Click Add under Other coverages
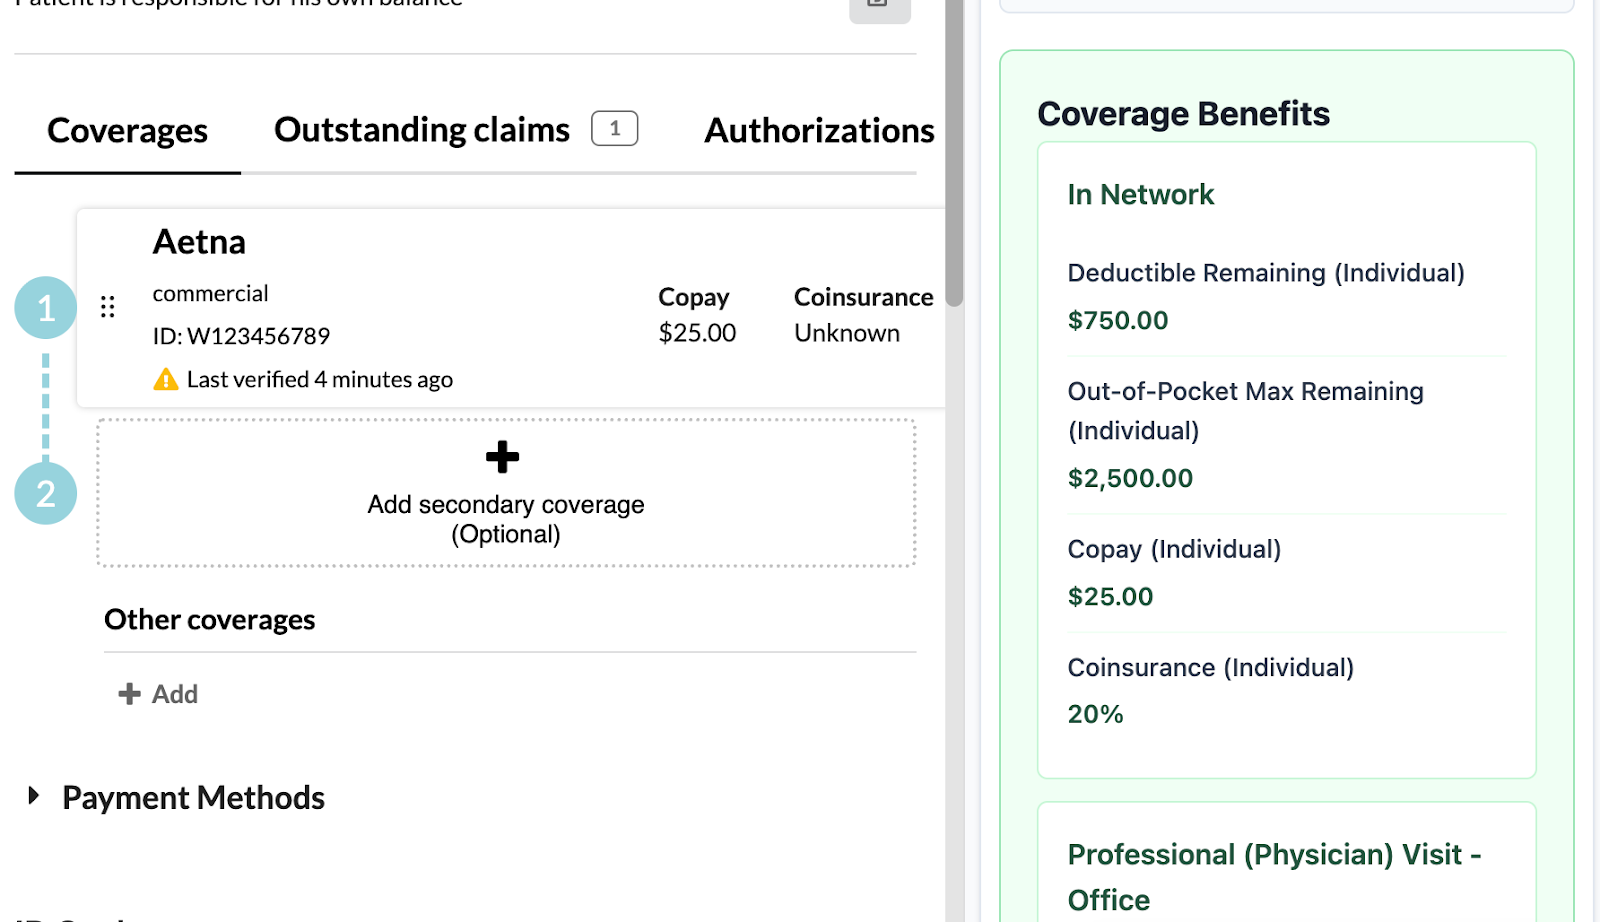The image size is (1600, 922). [x=159, y=694]
